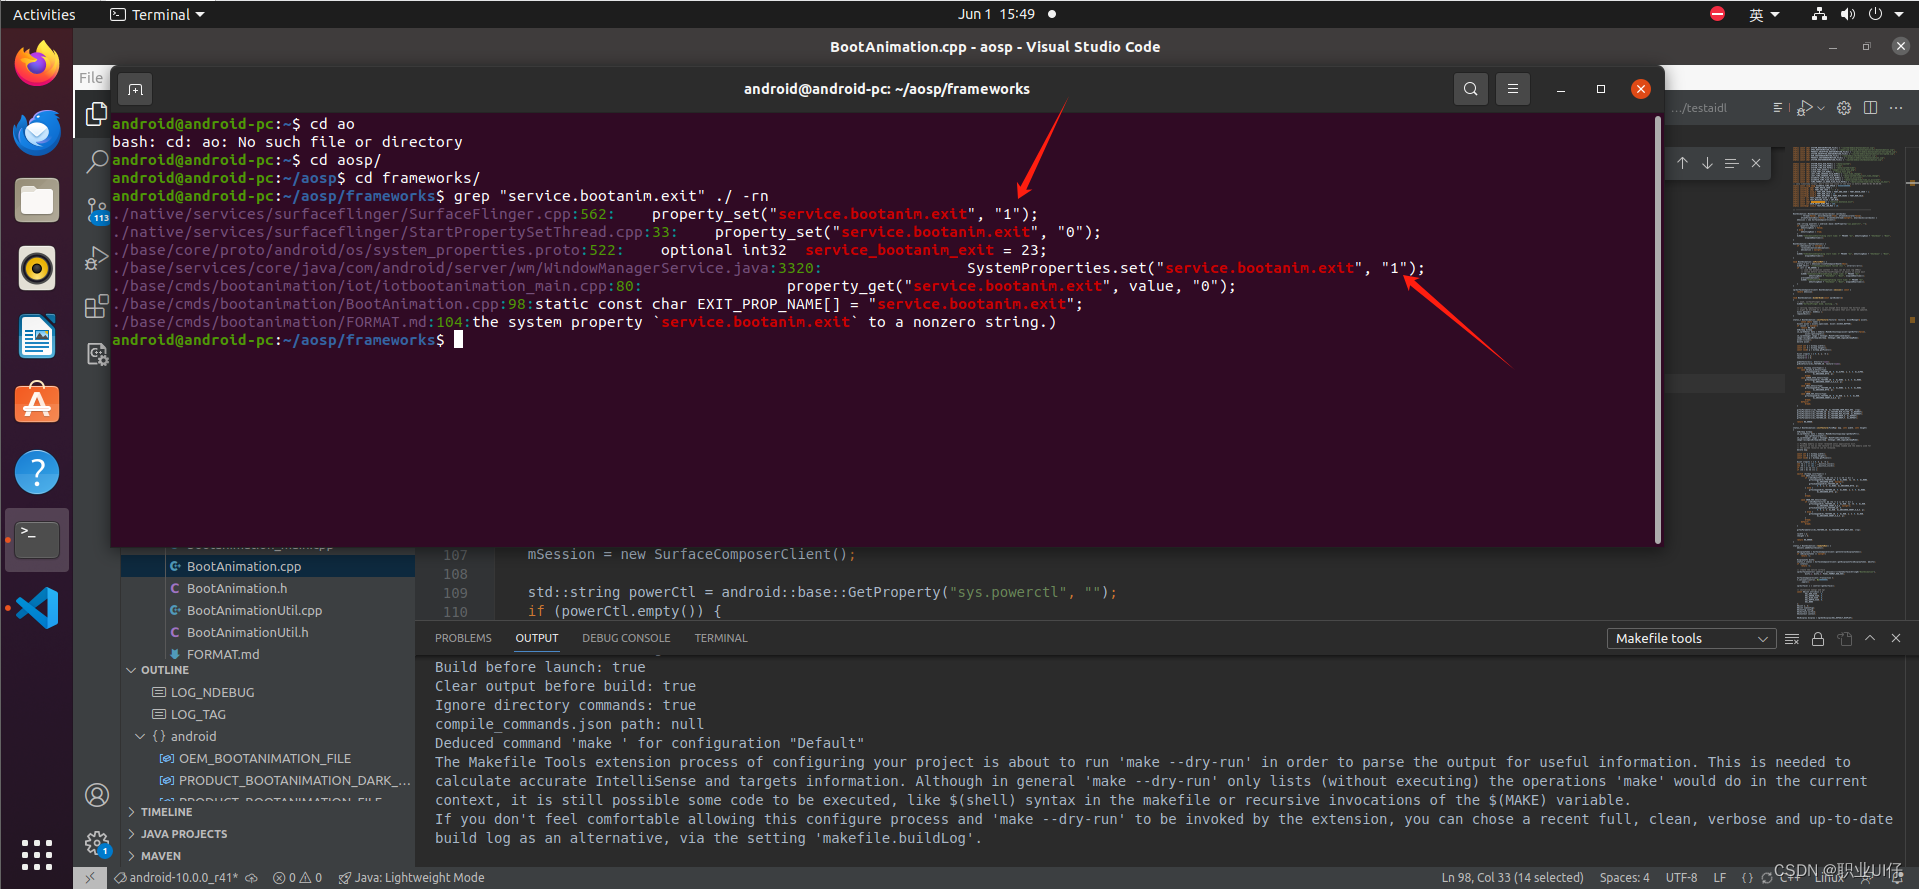Open the run options dropdown chevron beside play icon
1919x889 pixels.
coord(1821,108)
